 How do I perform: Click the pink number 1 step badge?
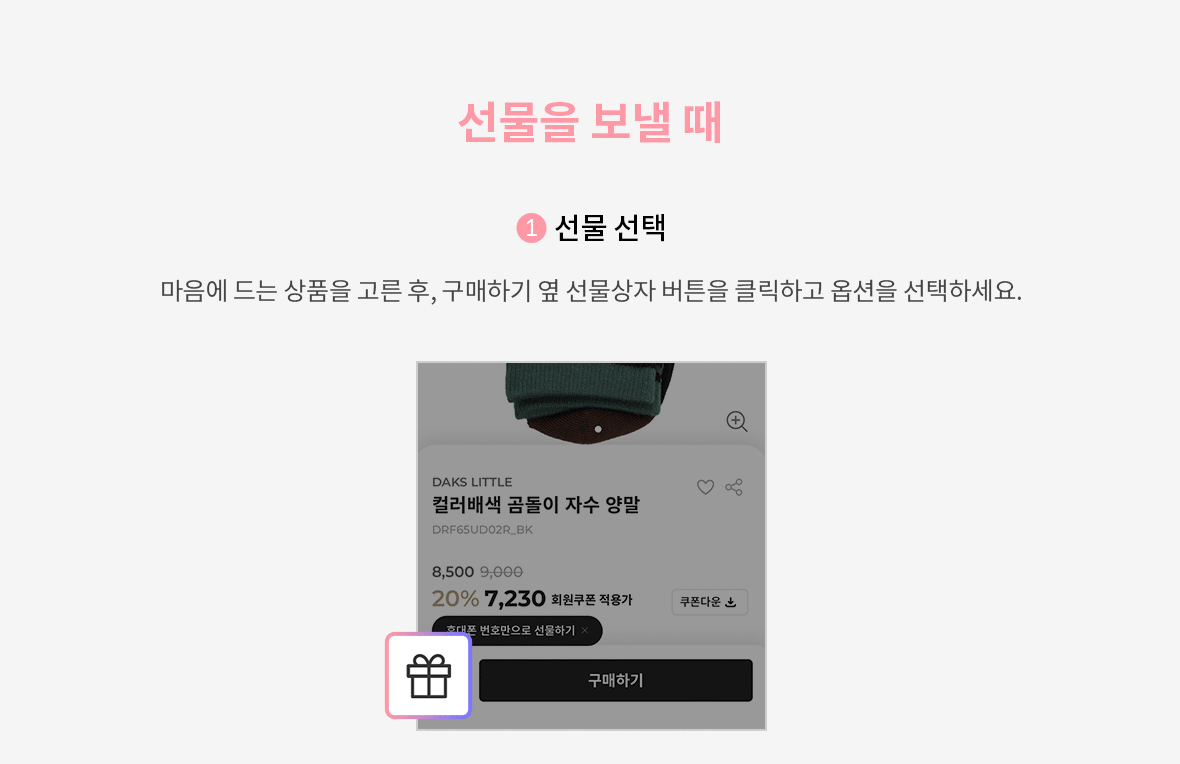tap(531, 227)
